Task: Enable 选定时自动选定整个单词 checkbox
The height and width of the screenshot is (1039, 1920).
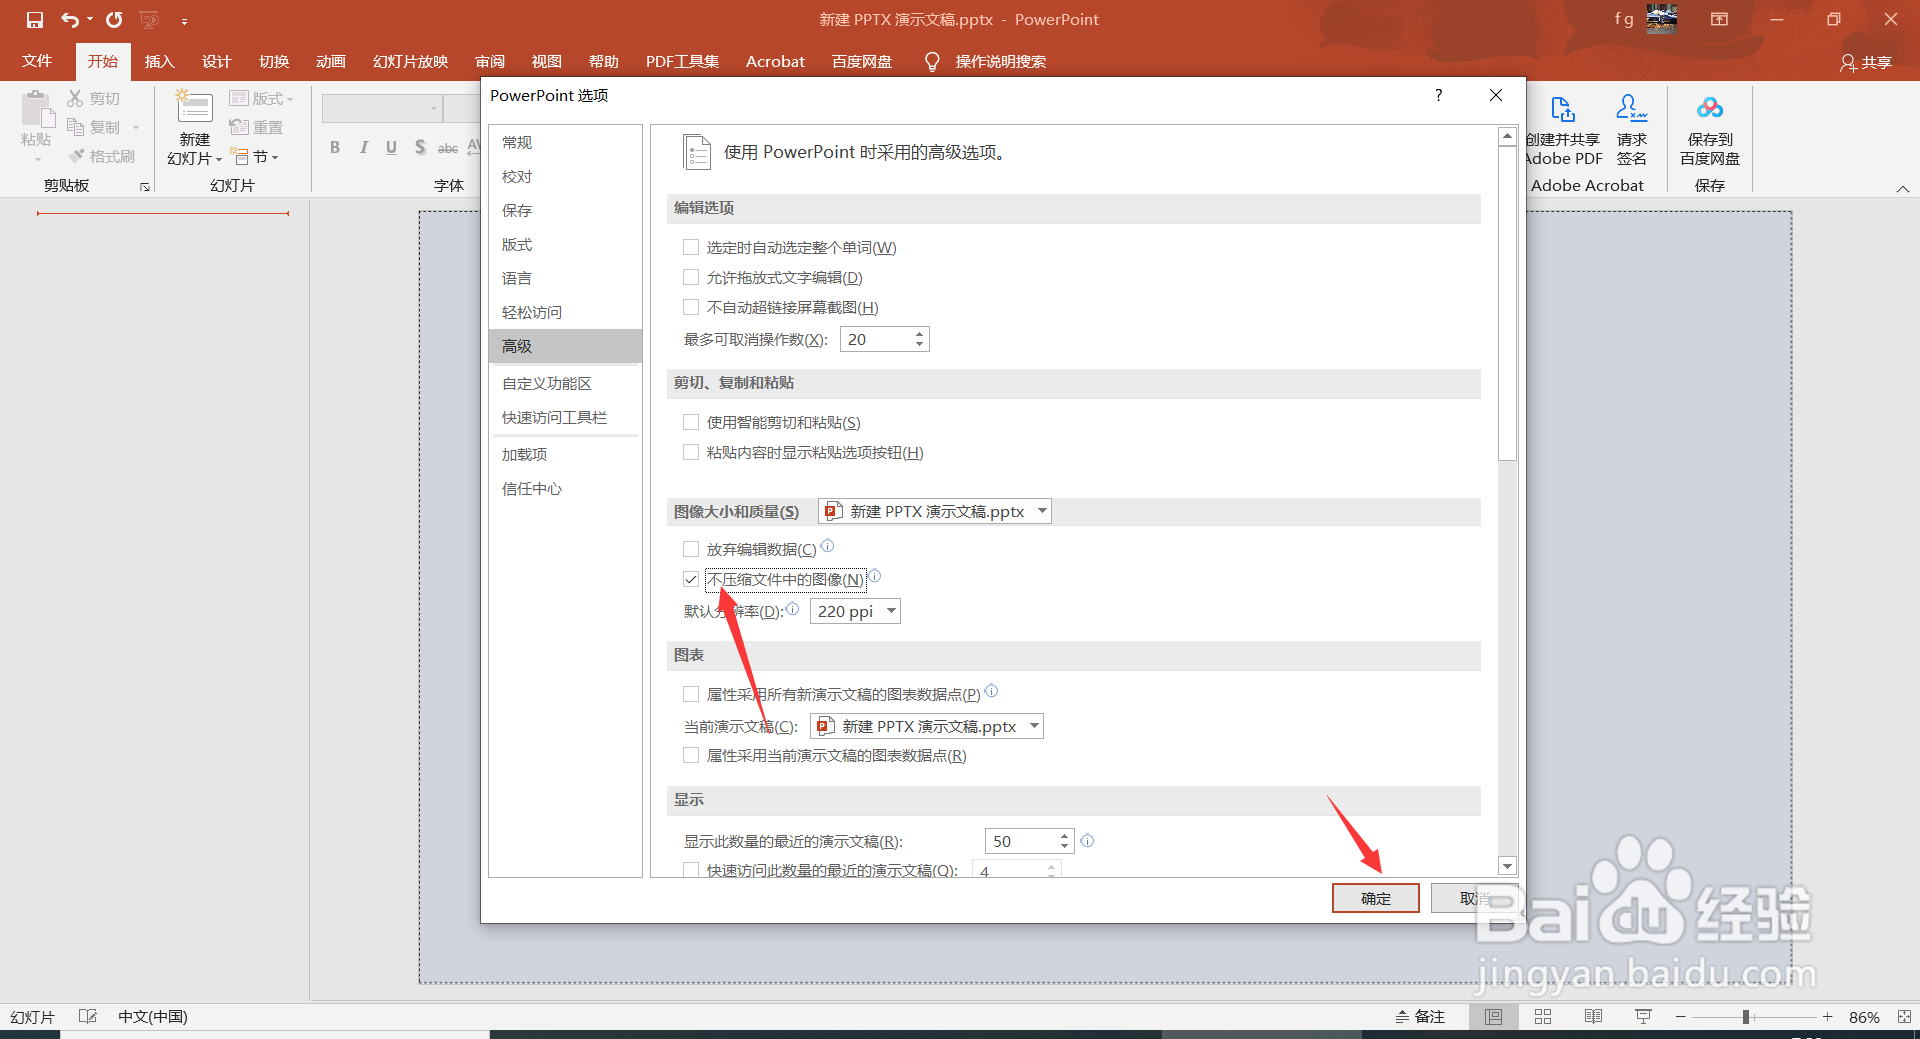Action: coord(691,247)
